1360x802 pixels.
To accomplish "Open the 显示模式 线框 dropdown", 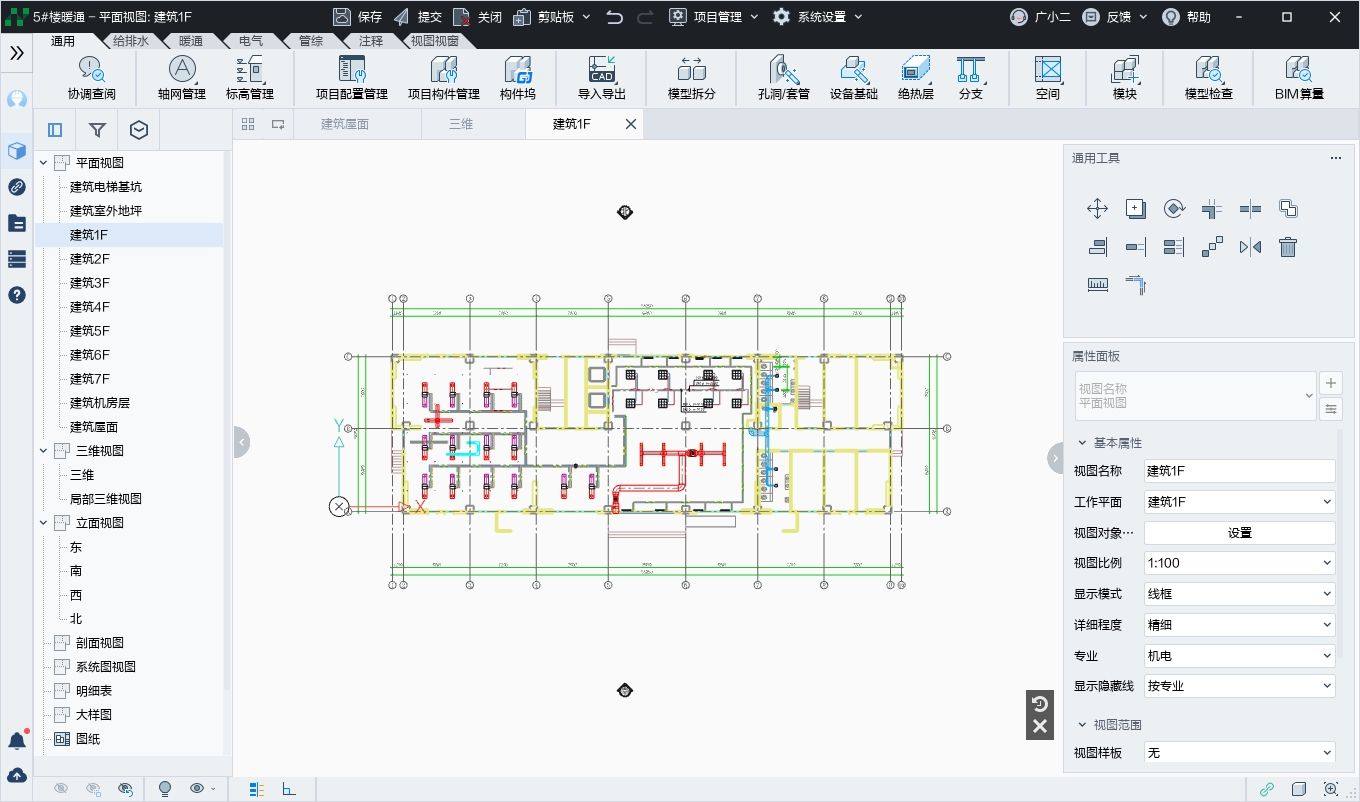I will click(1239, 594).
